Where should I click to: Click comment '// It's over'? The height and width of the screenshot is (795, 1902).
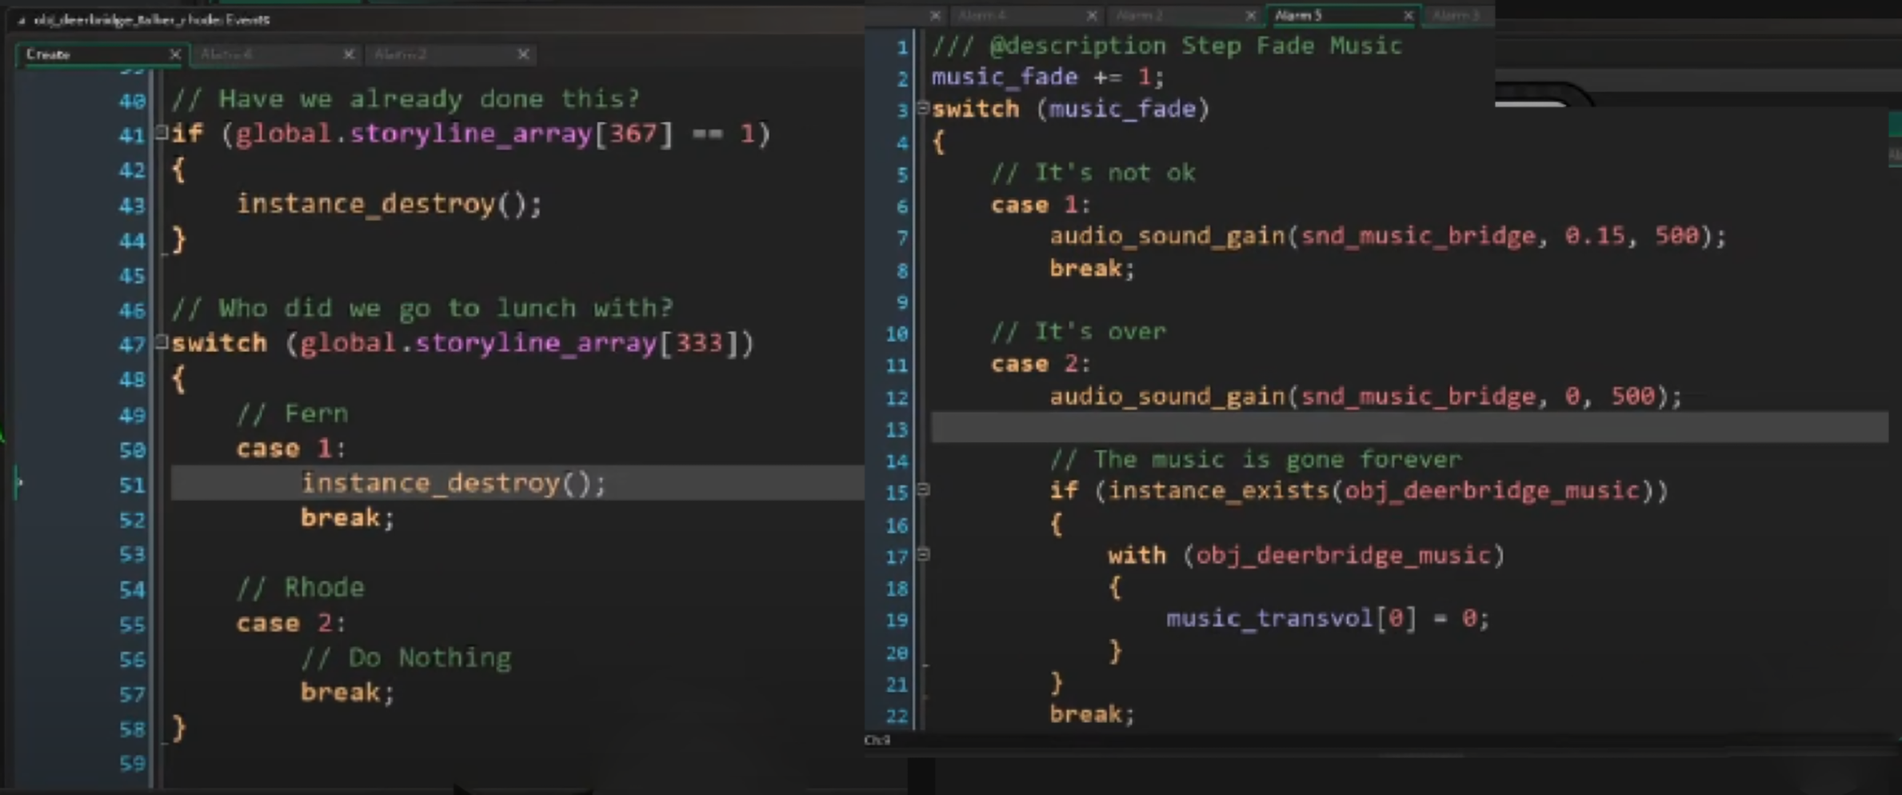pyautogui.click(x=1078, y=331)
